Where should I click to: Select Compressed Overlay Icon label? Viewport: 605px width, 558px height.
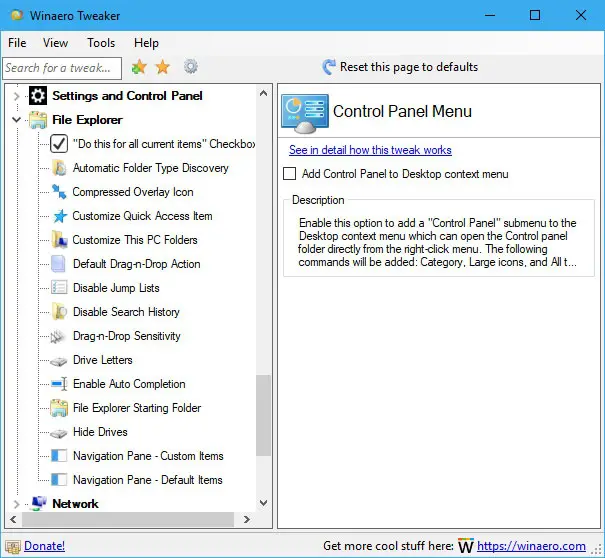coord(133,192)
